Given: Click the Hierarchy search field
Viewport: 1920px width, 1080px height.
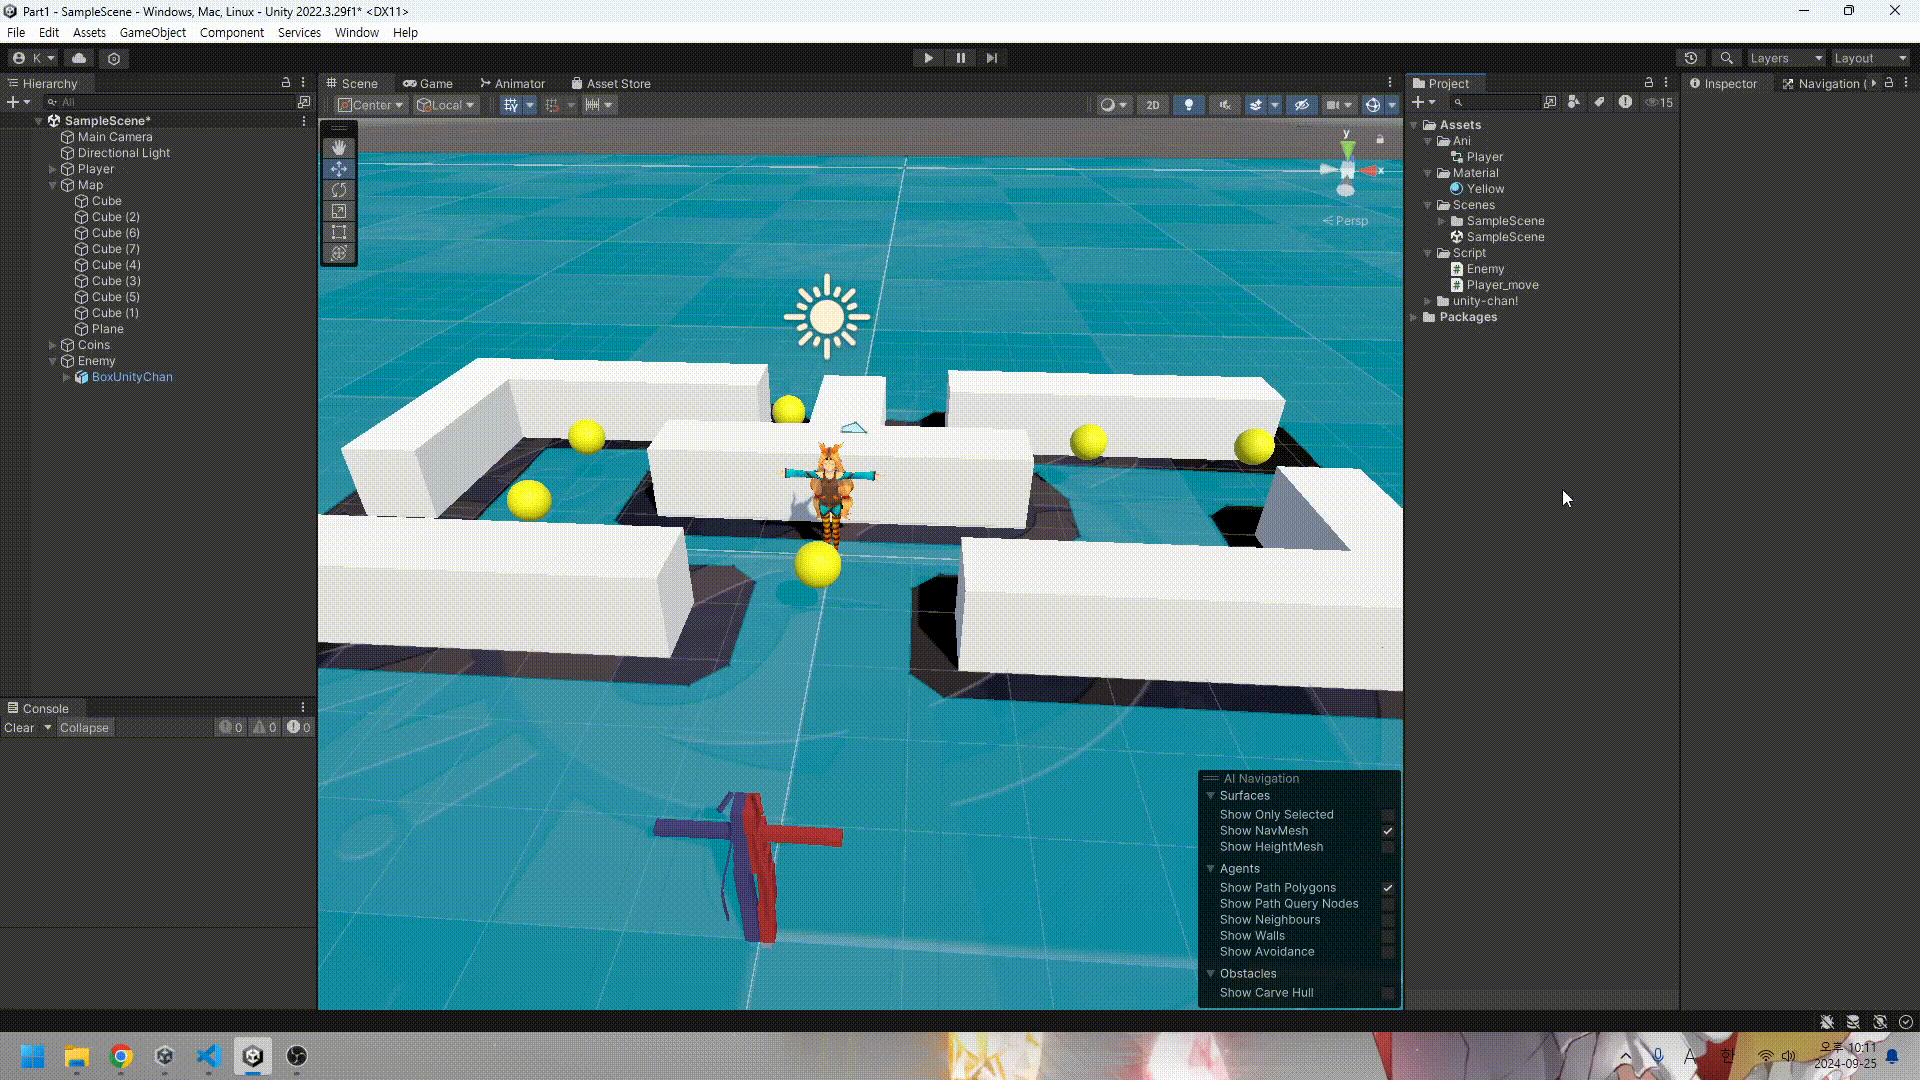Looking at the screenshot, I should coord(170,102).
